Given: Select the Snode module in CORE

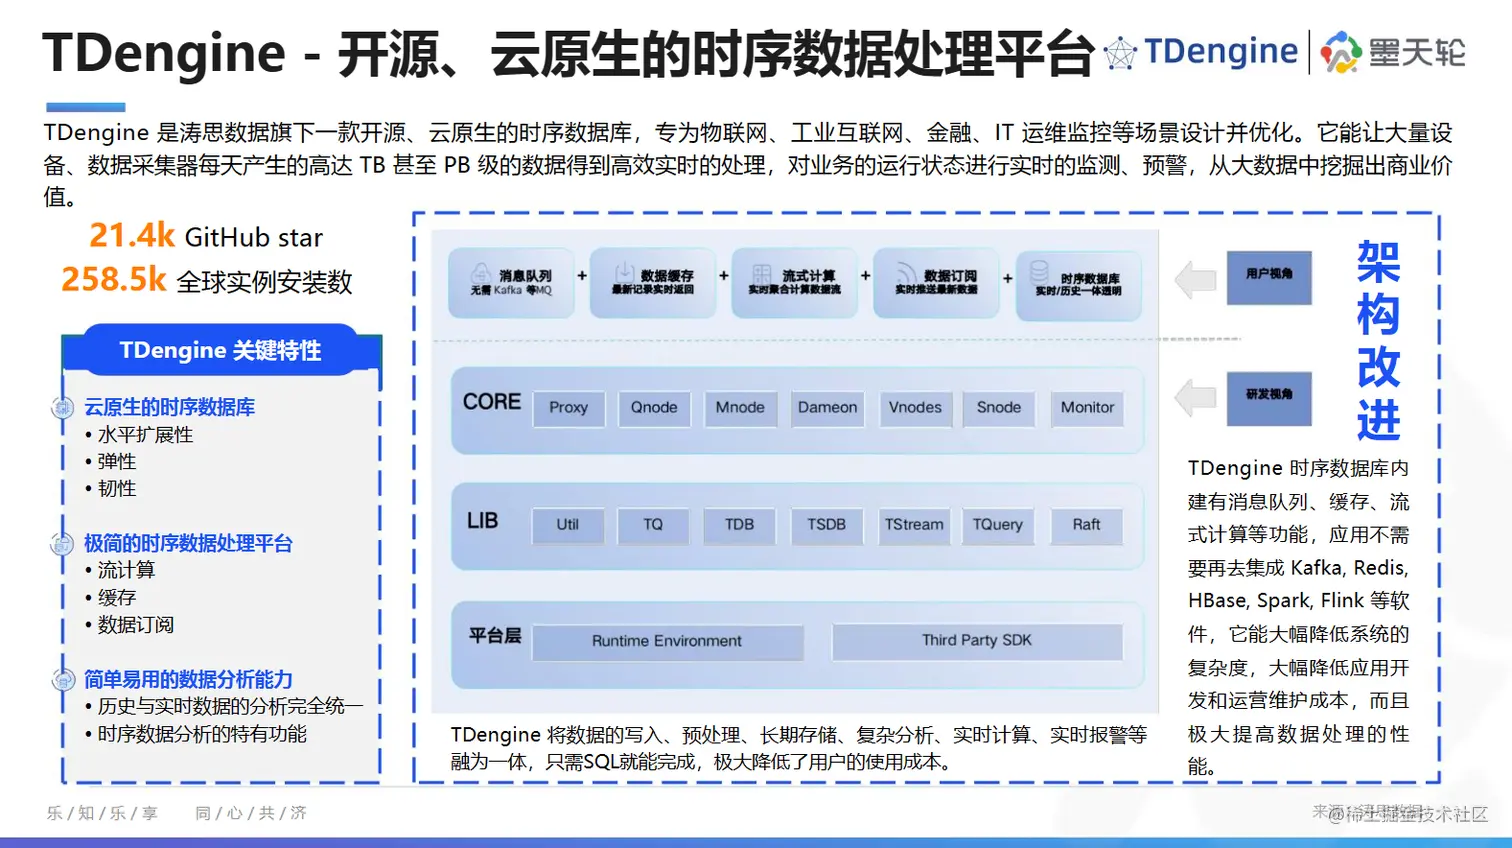Looking at the screenshot, I should tap(999, 408).
